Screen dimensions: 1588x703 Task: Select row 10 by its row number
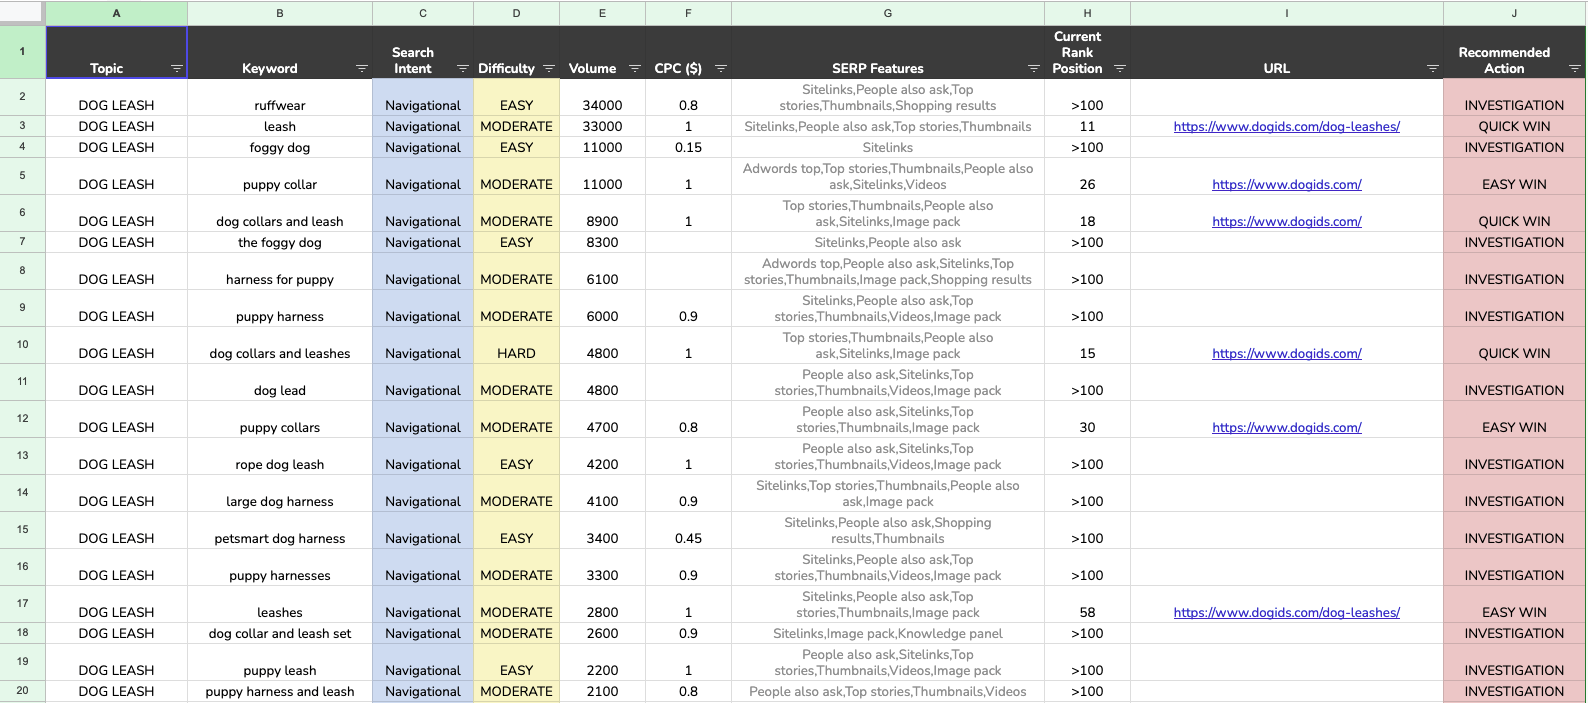pyautogui.click(x=22, y=345)
